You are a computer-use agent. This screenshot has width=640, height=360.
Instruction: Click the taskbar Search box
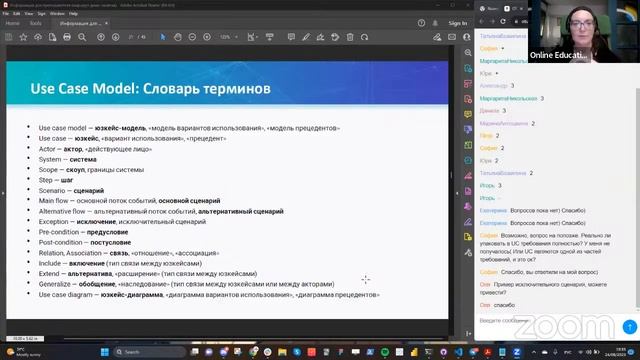[x=149, y=352]
